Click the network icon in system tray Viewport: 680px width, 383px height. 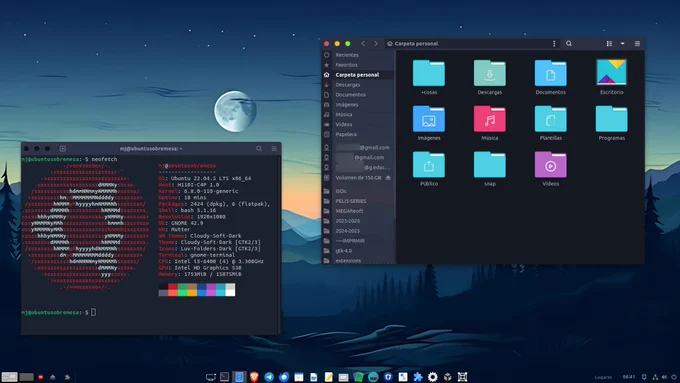click(655, 377)
